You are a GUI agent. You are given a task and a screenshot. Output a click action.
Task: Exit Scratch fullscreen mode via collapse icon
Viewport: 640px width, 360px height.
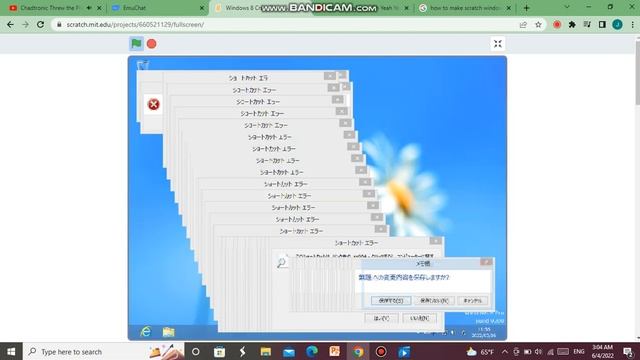[x=498, y=44]
